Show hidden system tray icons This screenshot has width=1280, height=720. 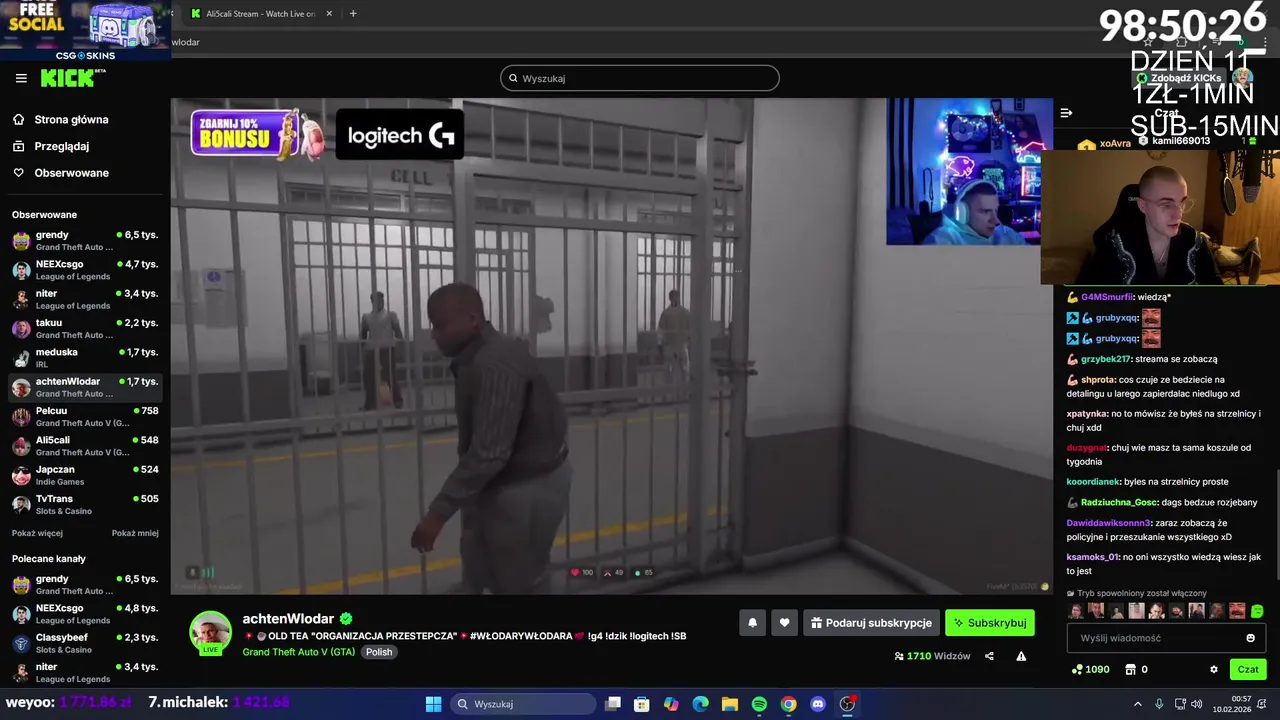click(x=1138, y=704)
